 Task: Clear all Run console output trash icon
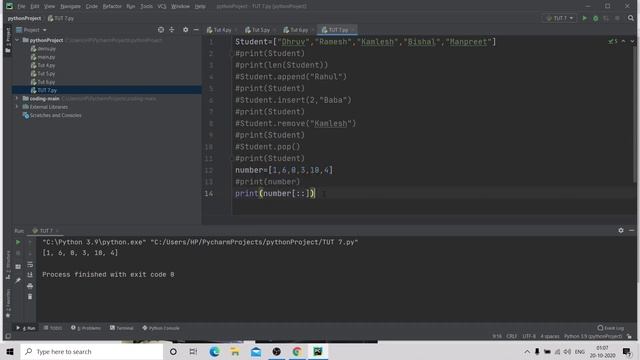(30, 296)
